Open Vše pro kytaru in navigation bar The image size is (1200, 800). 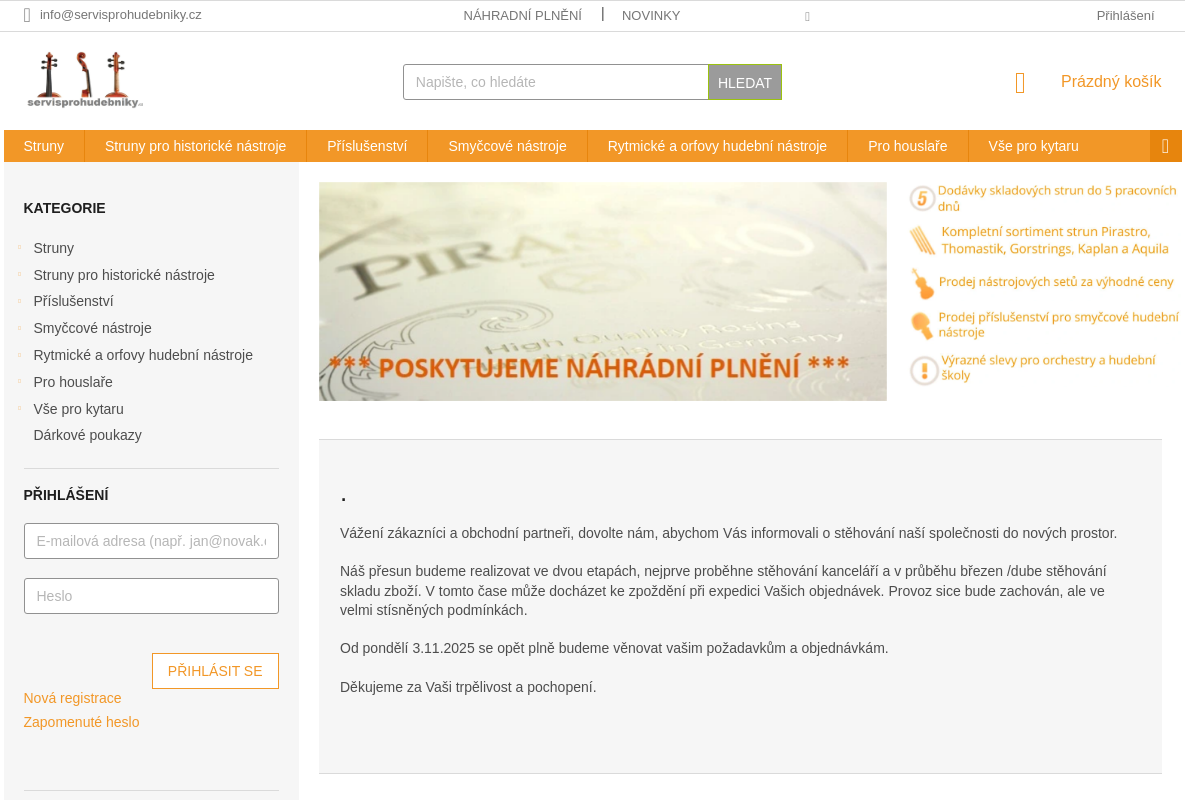click(x=1033, y=146)
